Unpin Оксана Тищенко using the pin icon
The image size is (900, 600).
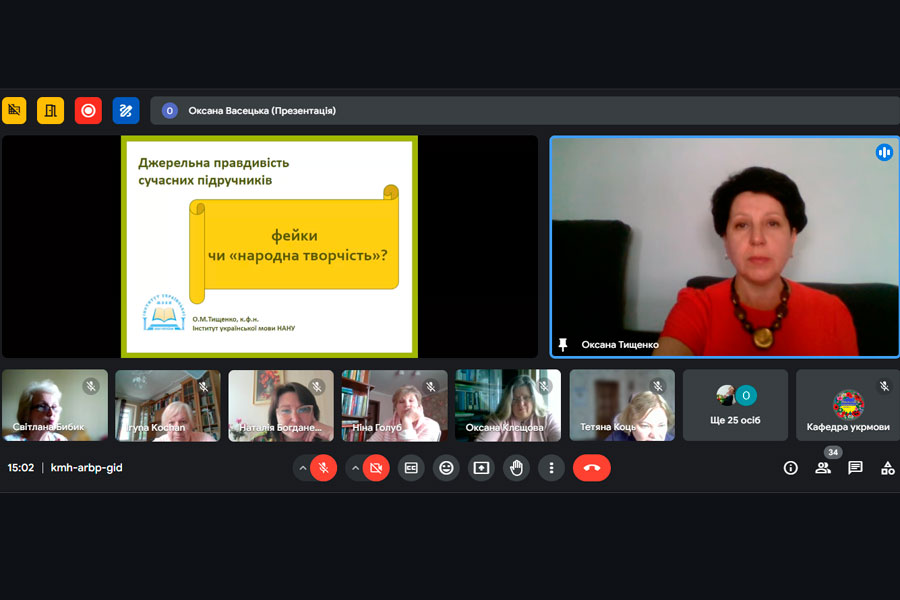[x=563, y=344]
